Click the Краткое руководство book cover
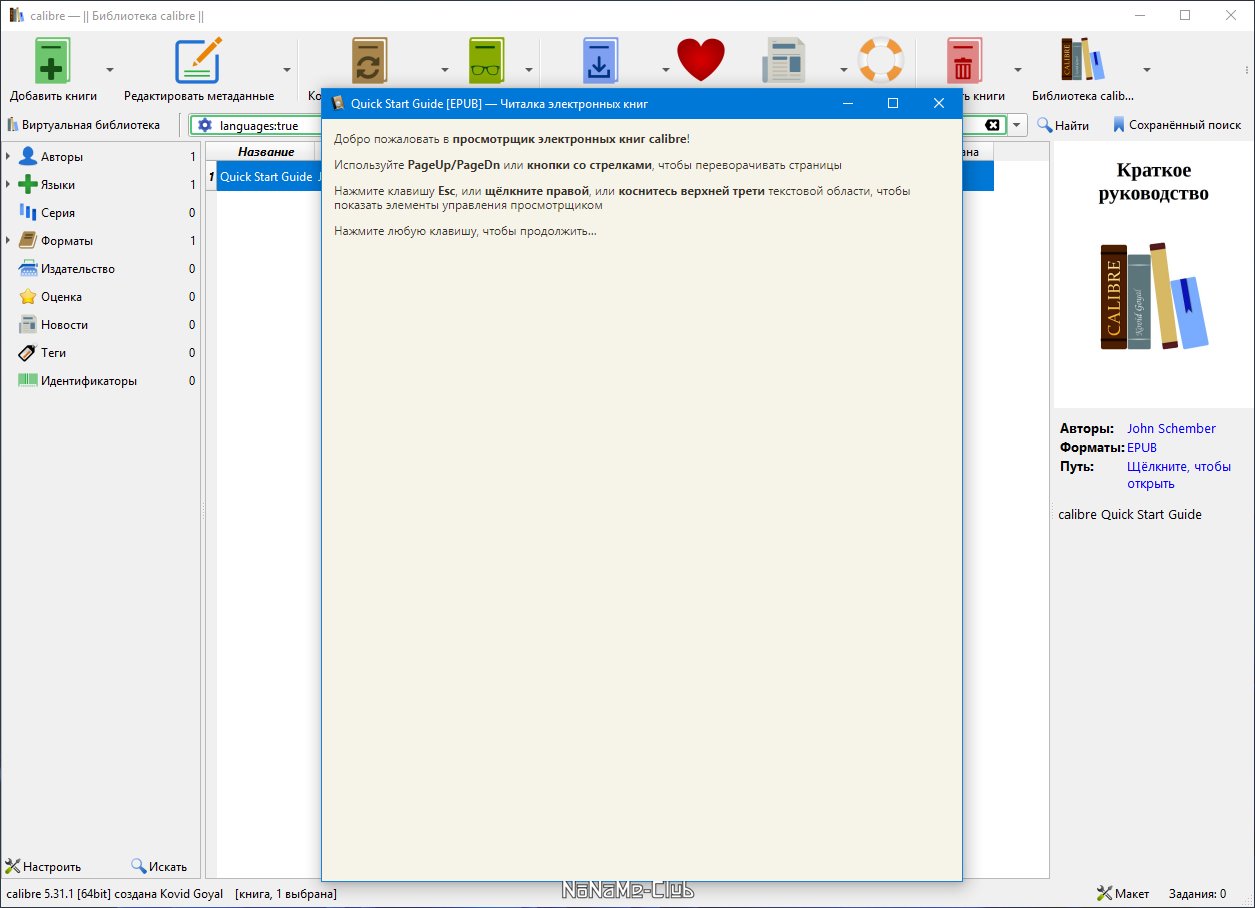This screenshot has height=908, width=1255. [1153, 273]
